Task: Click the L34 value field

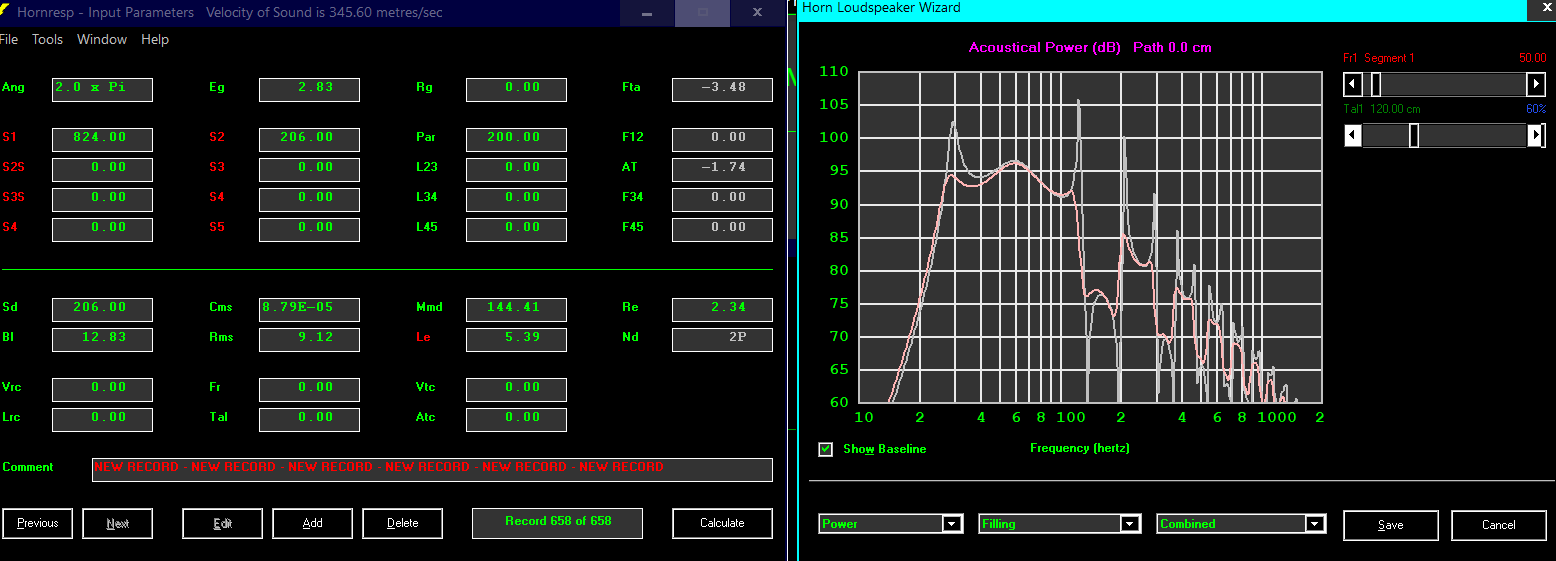Action: tap(516, 199)
